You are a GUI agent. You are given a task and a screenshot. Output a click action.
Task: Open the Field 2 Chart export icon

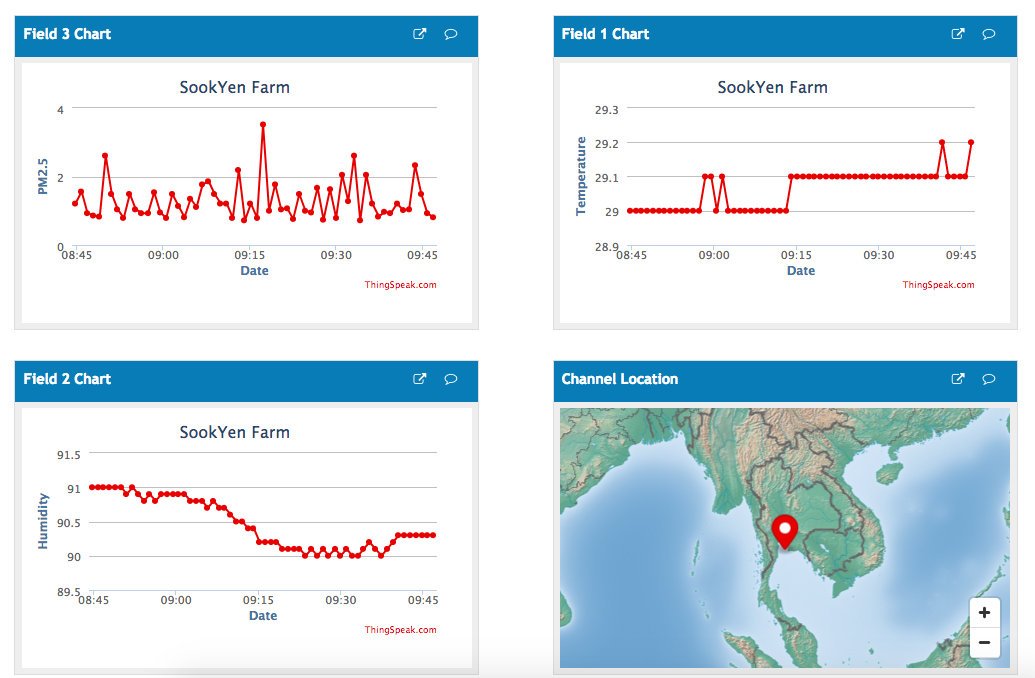coord(419,378)
